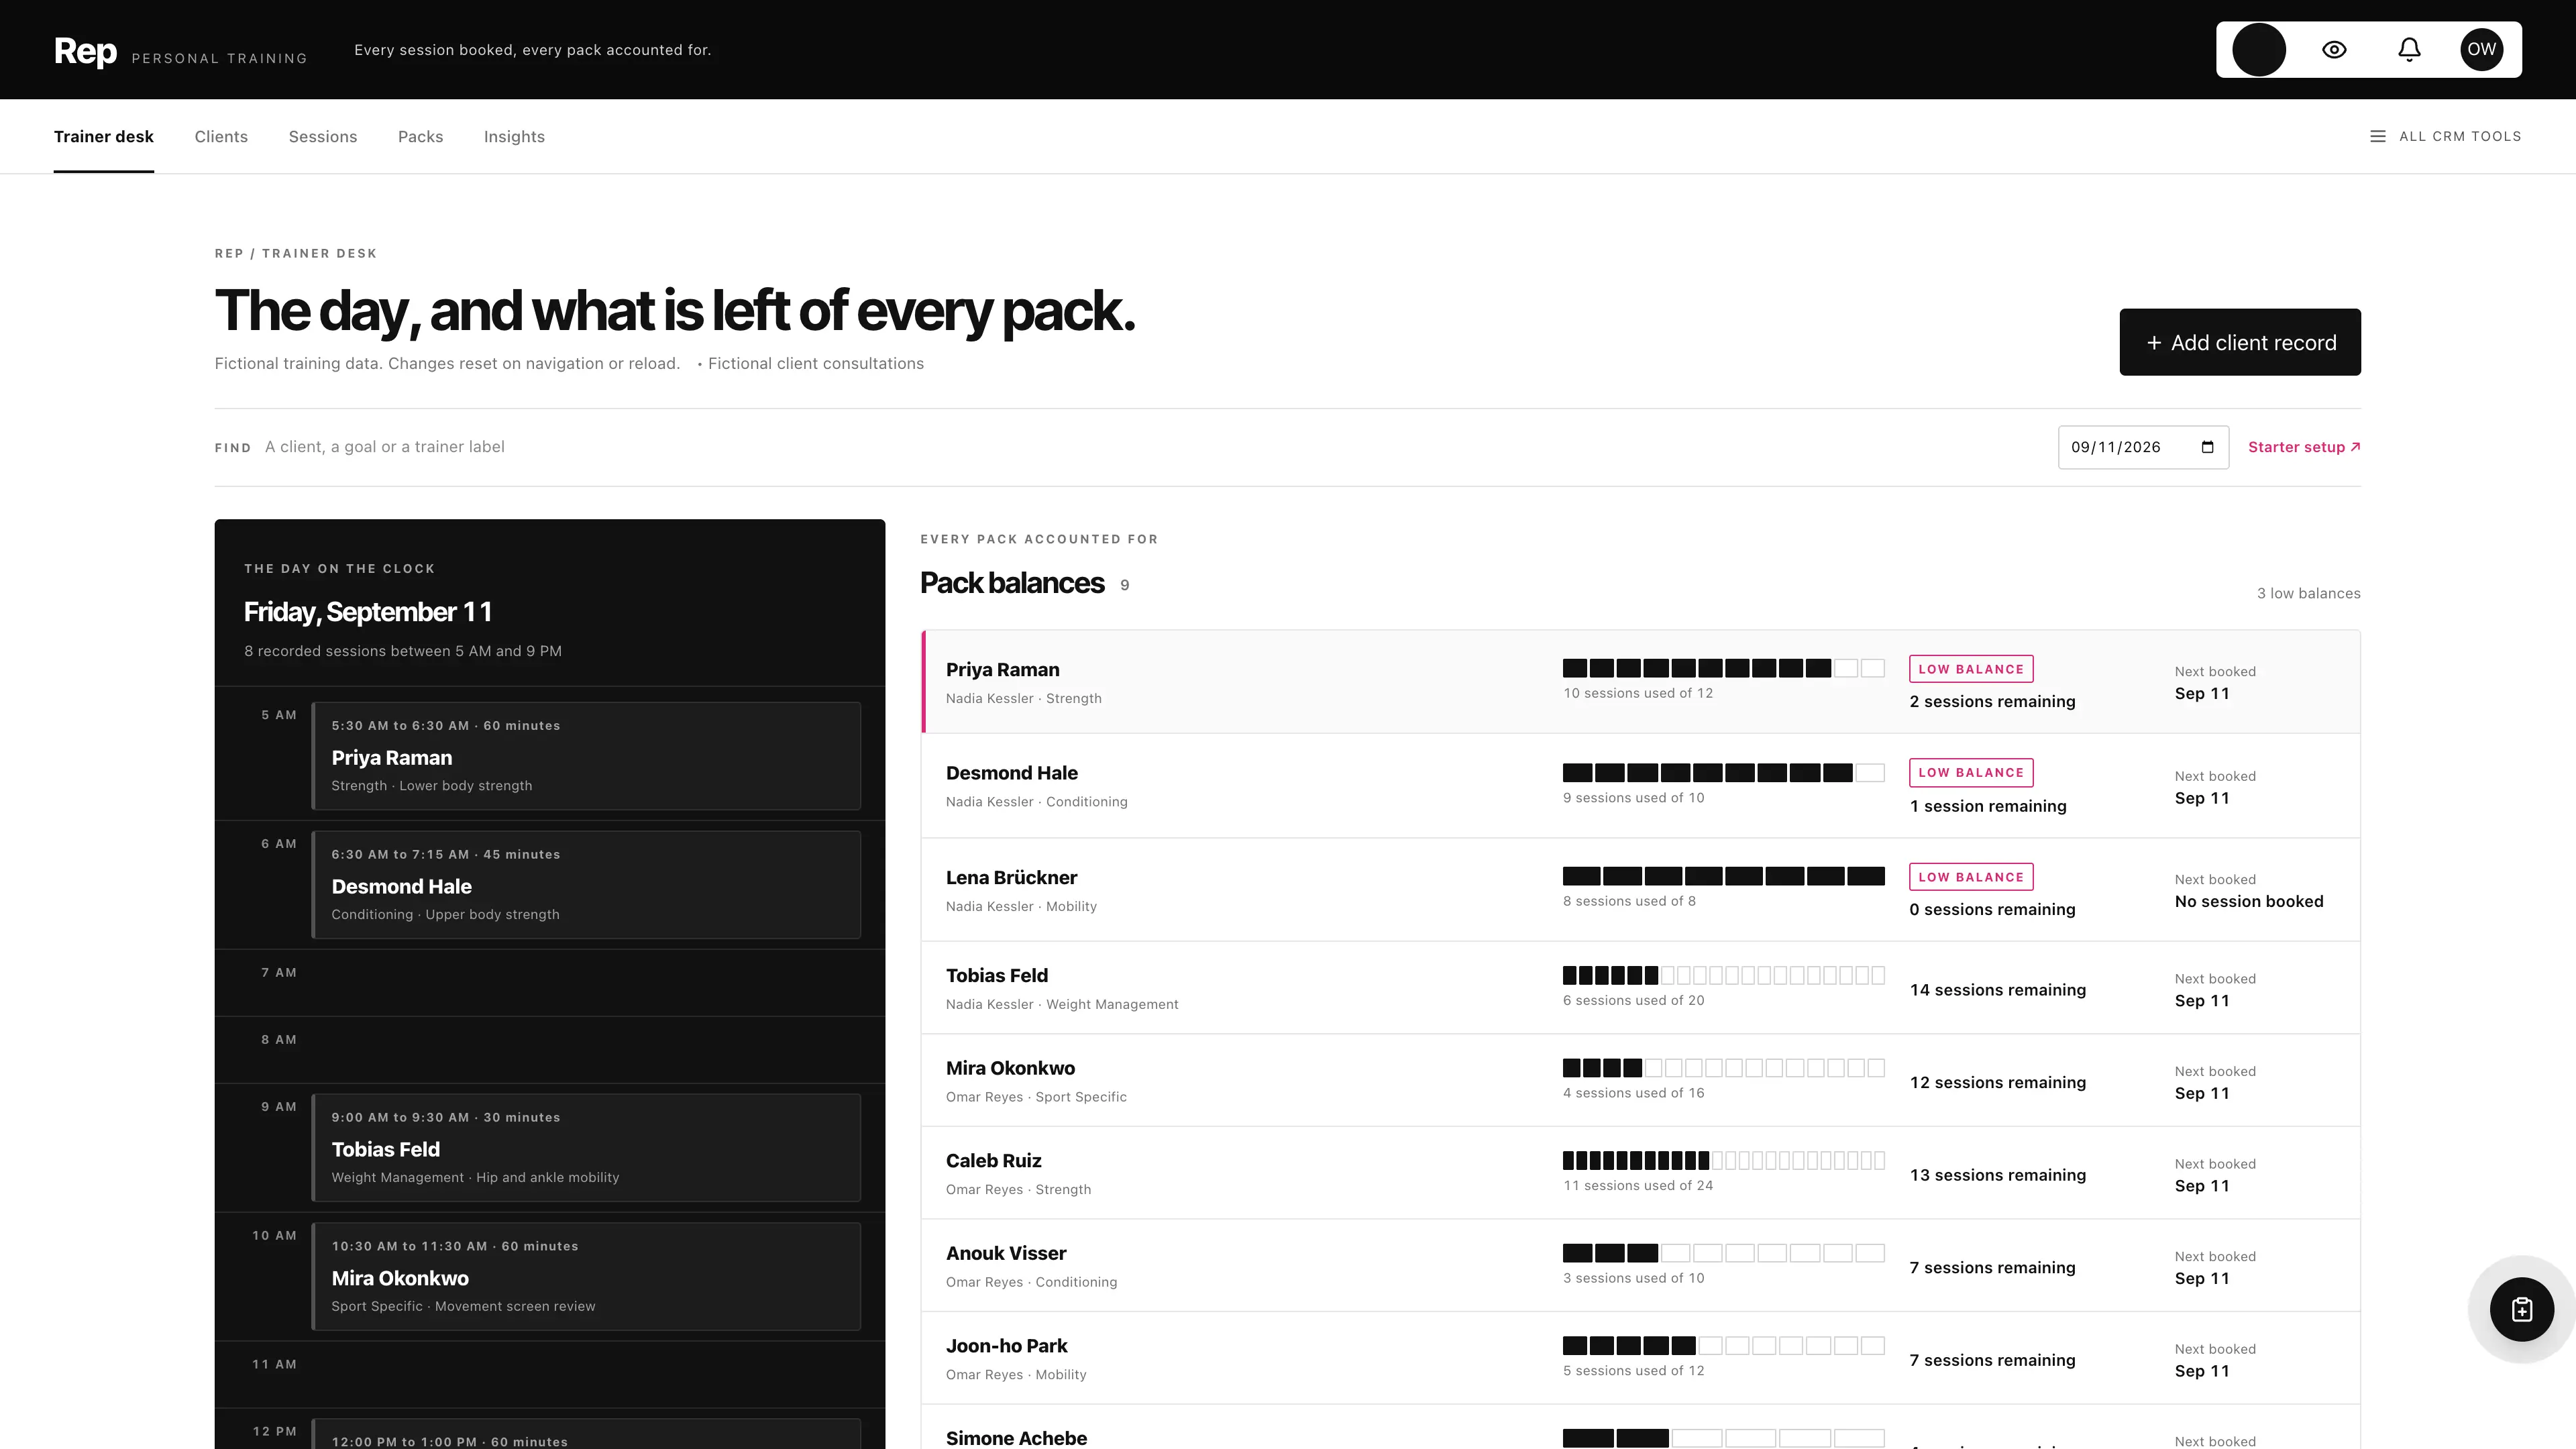Open the floating clipboard quick-add button
2576x1449 pixels.
[x=2521, y=1309]
